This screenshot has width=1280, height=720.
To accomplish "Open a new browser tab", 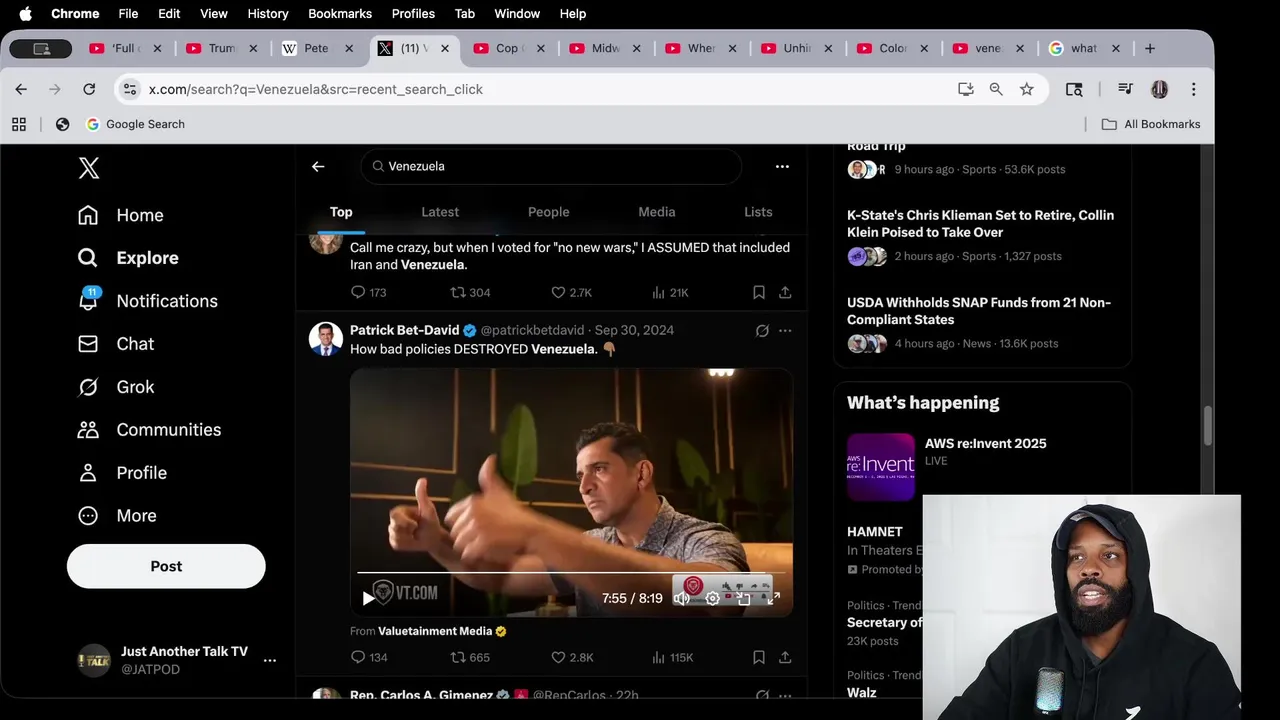I will coord(1150,48).
